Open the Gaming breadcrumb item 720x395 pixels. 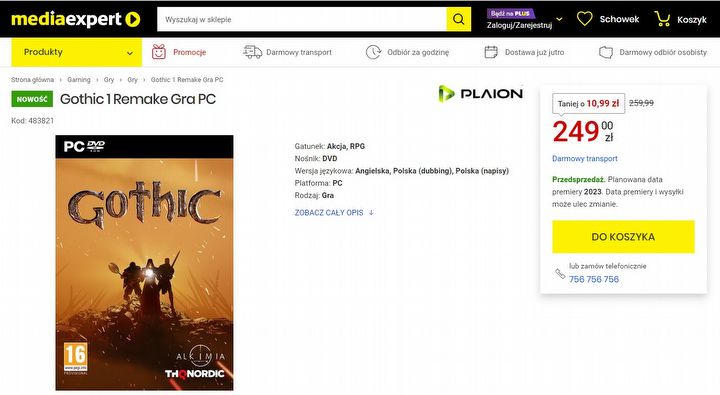[79, 79]
